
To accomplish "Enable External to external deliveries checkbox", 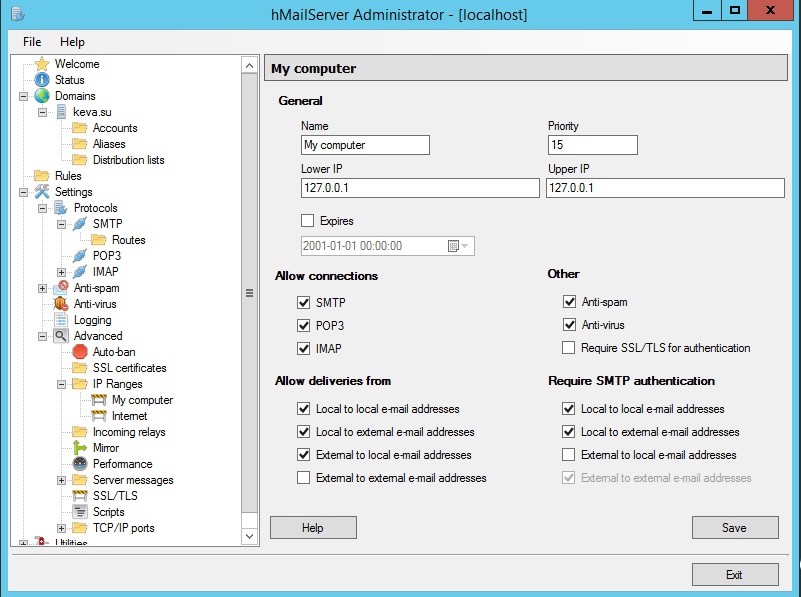I will click(x=303, y=477).
